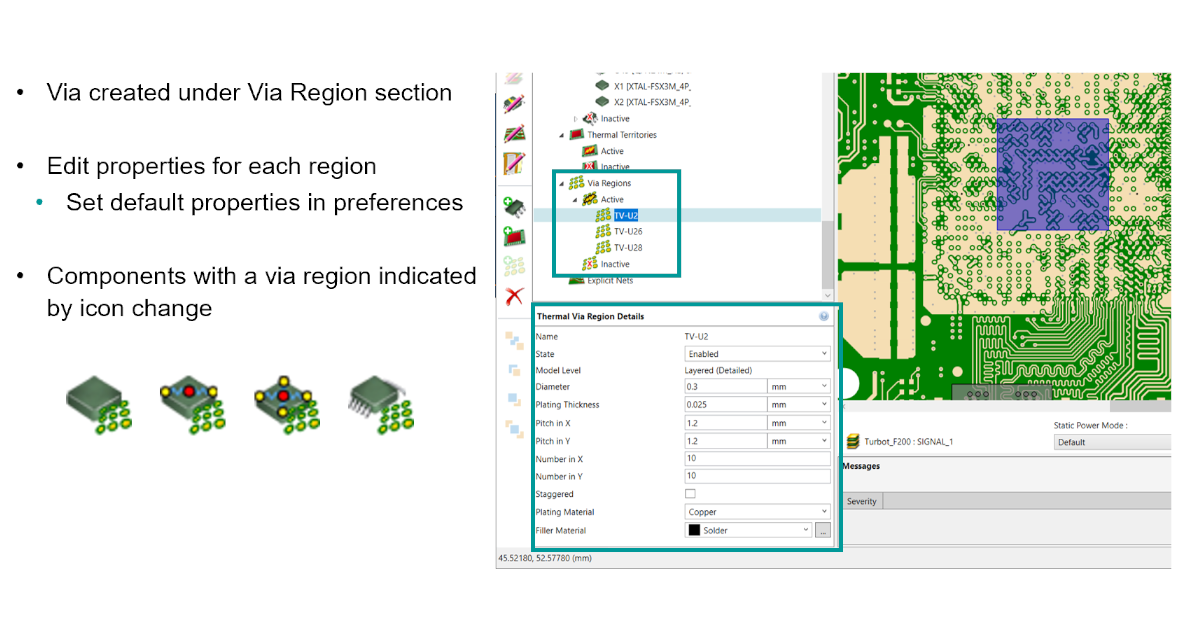Collapse the Via Regions tree node
The image size is (1200, 628).
(561, 183)
